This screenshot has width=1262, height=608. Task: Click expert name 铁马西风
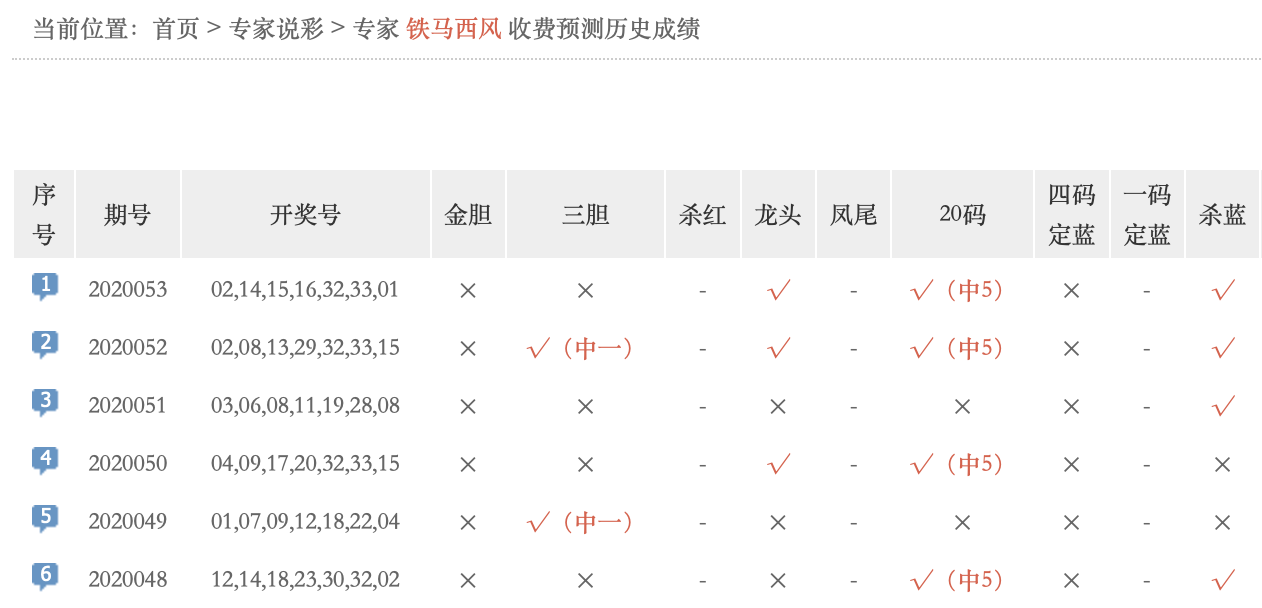(453, 29)
